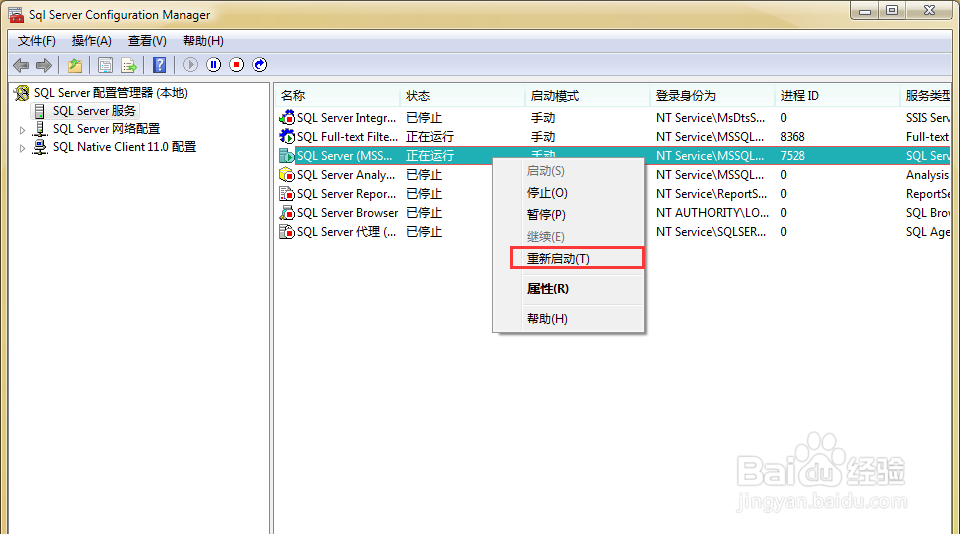960x534 pixels.
Task: Select the SQL Server Analy... row name
Action: 346,175
